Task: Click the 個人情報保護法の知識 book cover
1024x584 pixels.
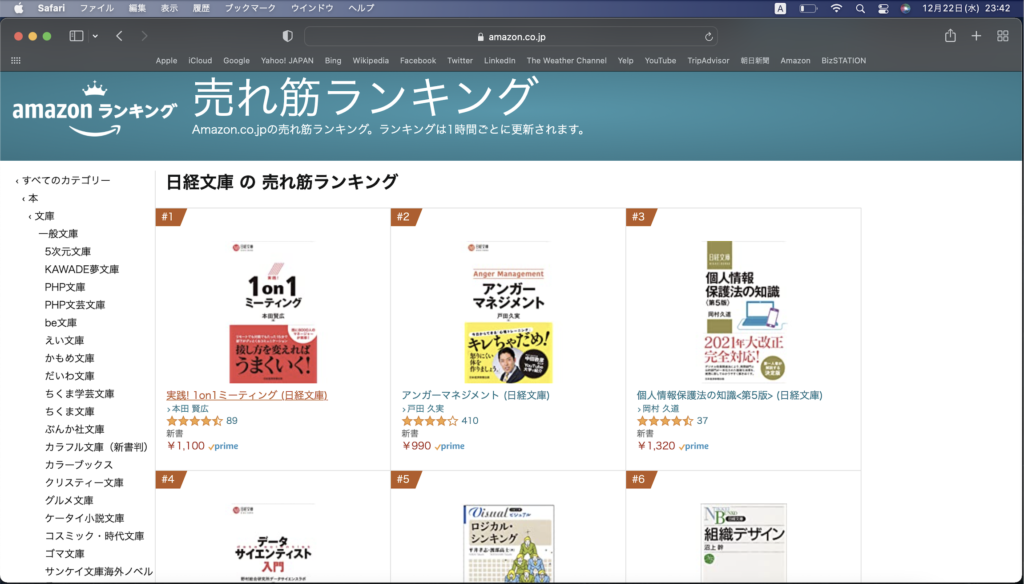Action: (x=743, y=311)
